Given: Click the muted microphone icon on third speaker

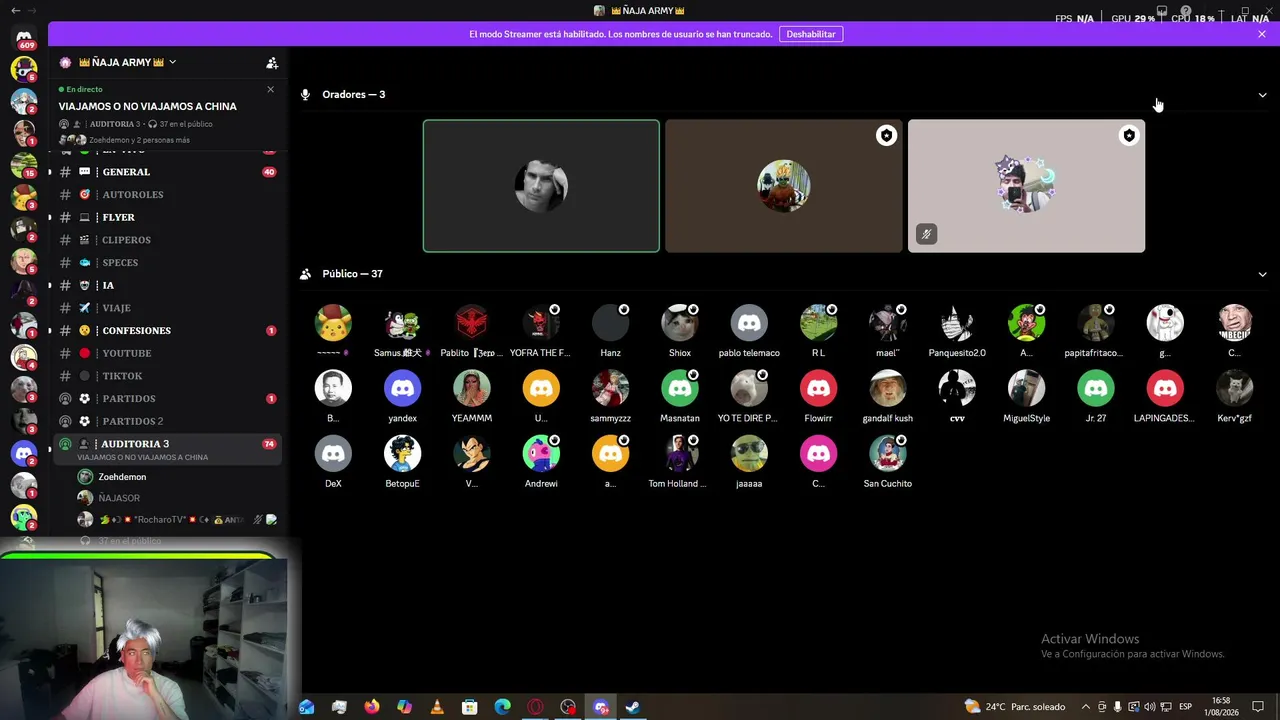Looking at the screenshot, I should [x=926, y=235].
